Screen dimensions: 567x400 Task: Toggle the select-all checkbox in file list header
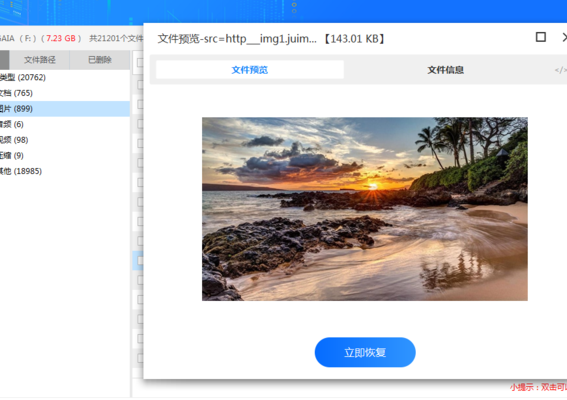140,63
